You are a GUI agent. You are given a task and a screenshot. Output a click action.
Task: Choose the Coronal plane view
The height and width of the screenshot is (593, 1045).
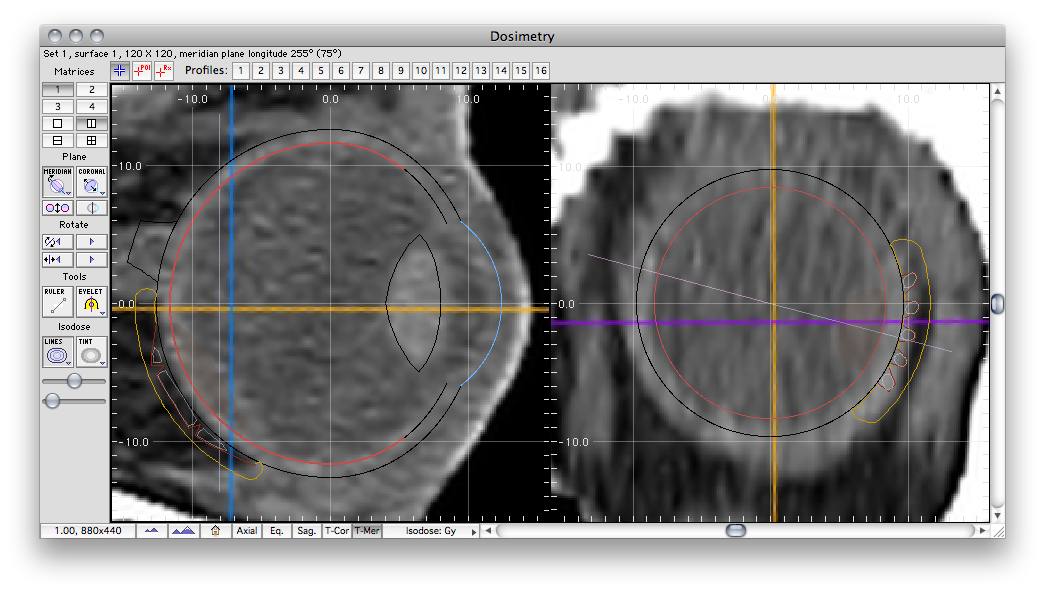tap(91, 182)
